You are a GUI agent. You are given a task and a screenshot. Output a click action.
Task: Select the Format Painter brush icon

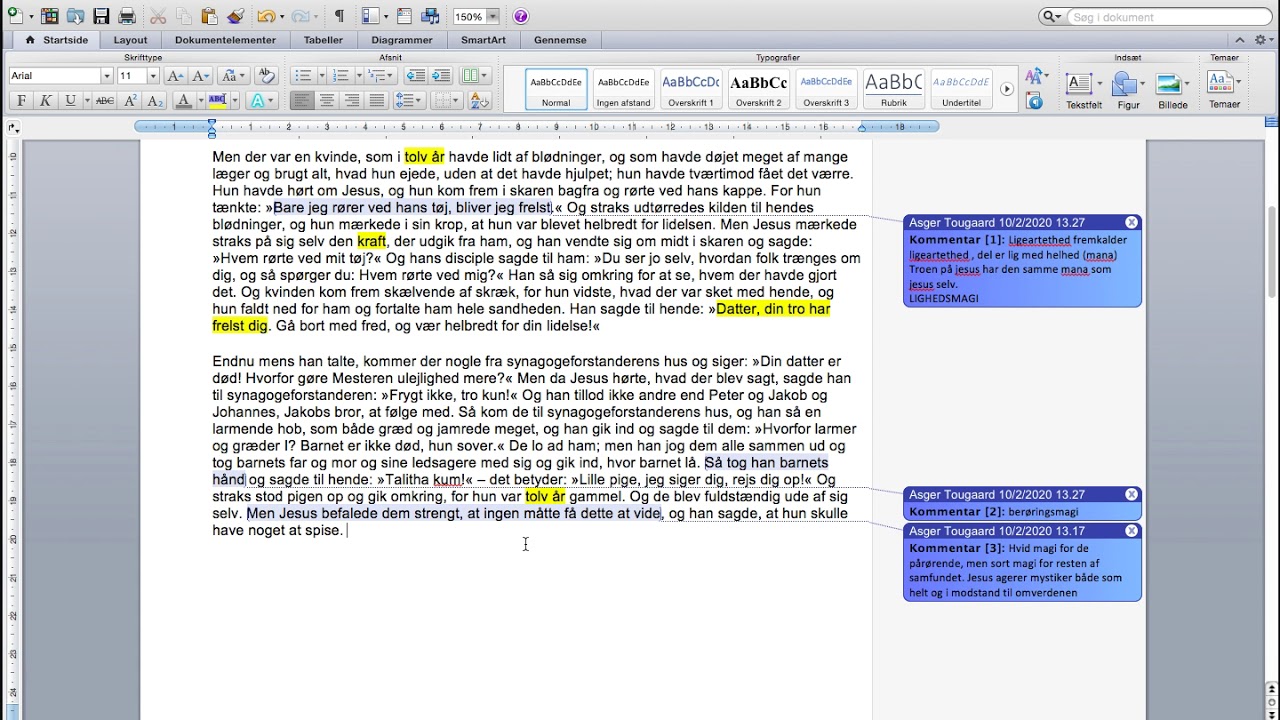coord(235,16)
